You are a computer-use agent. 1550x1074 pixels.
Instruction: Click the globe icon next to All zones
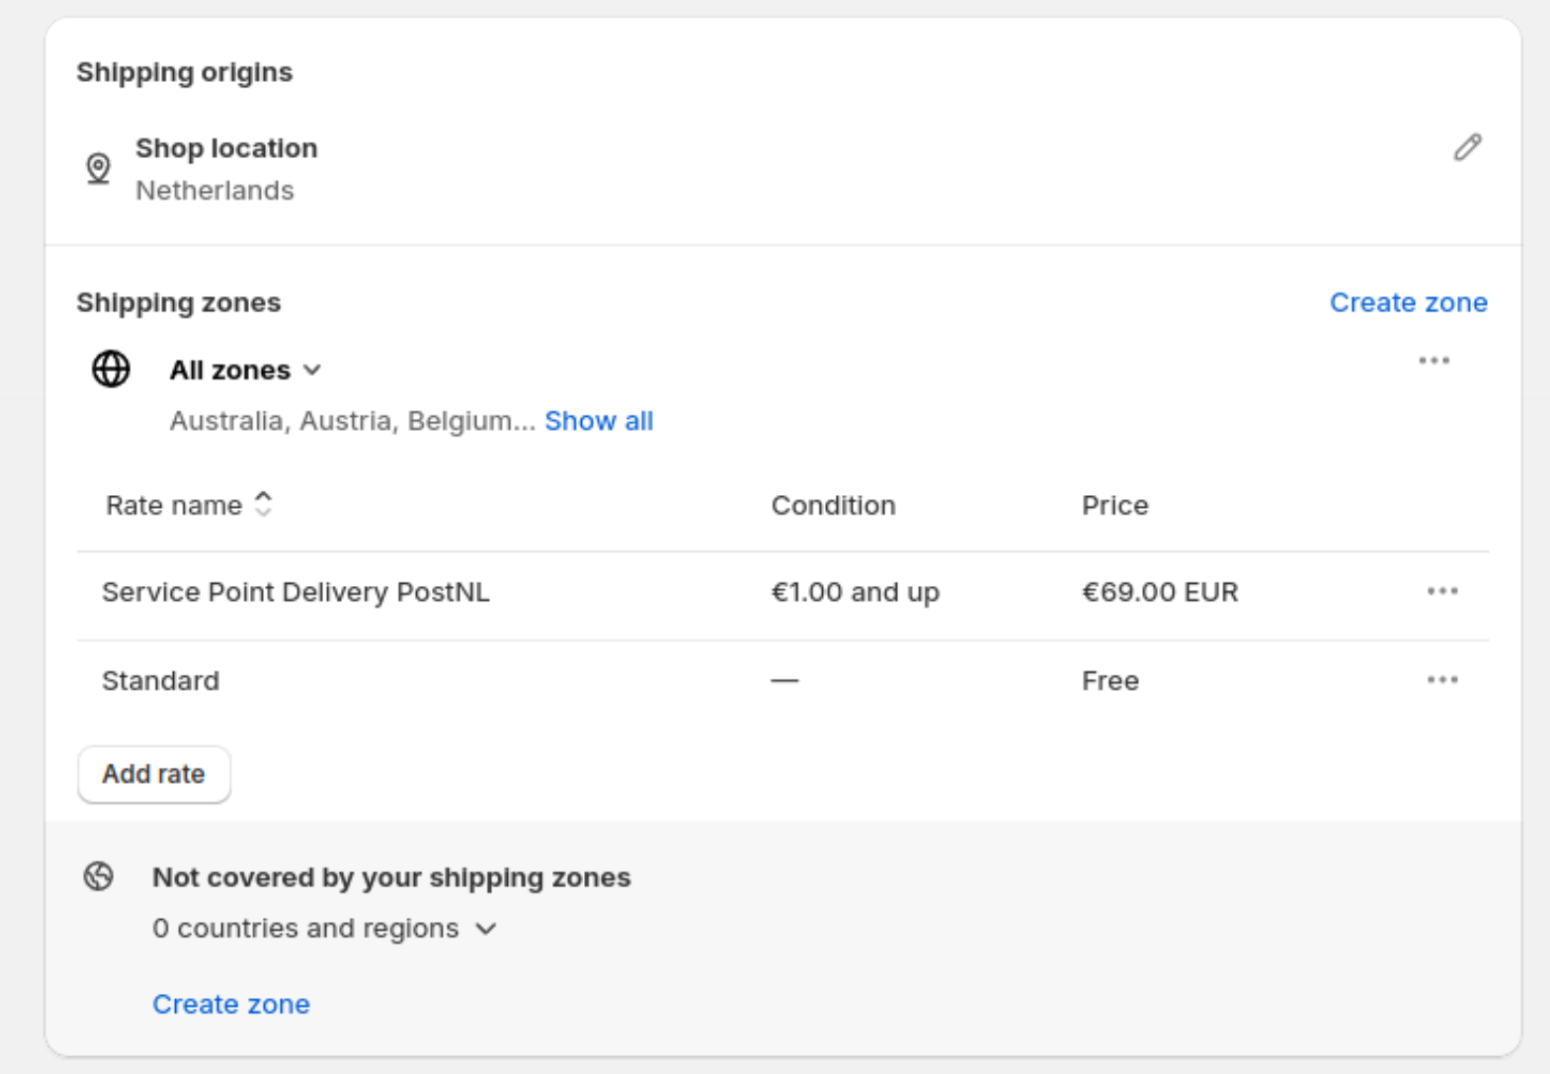[111, 369]
